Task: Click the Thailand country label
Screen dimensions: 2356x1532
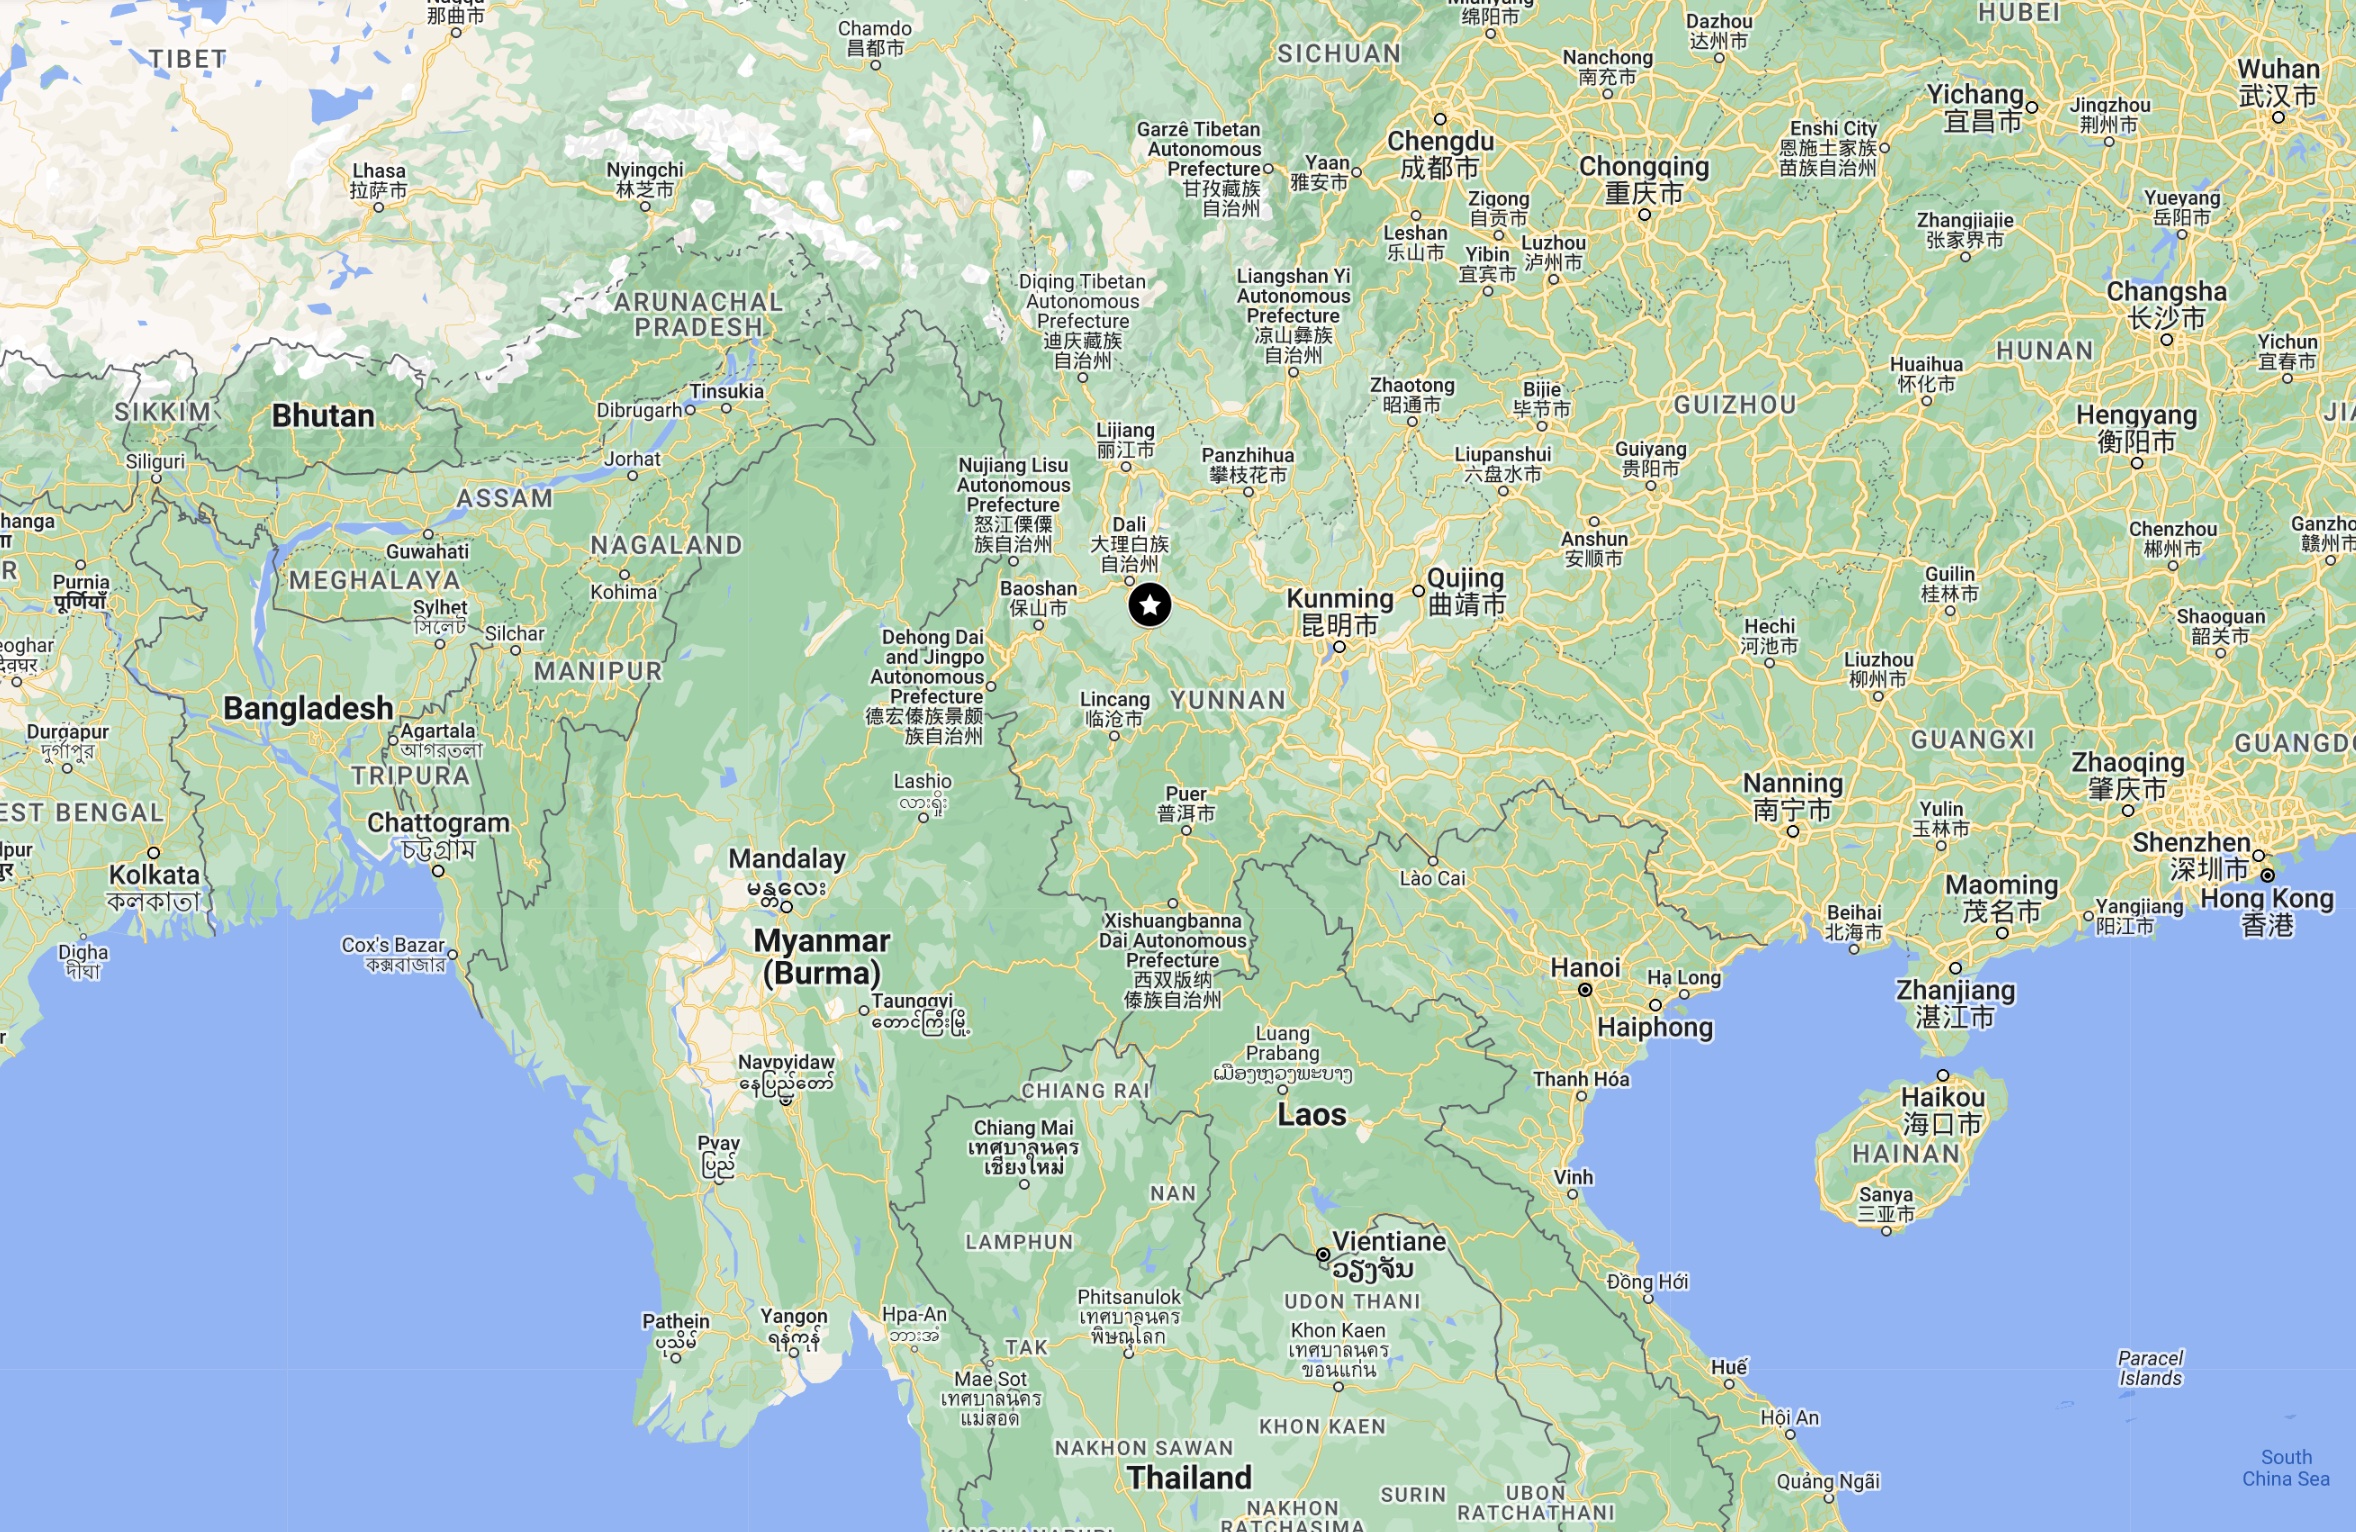Action: tap(1189, 1477)
